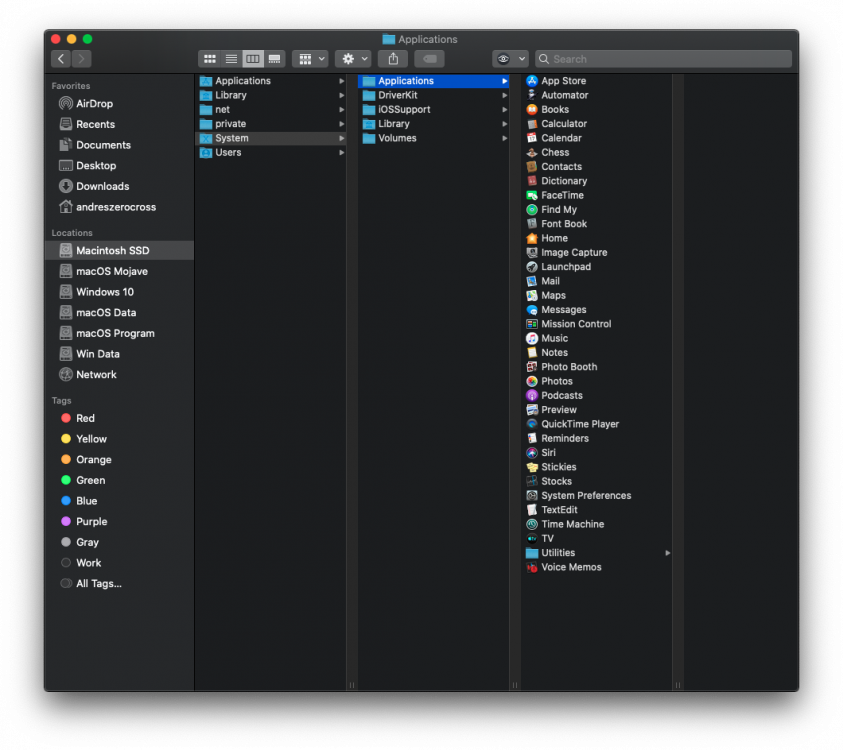Expand the Utilities folder arrow
Viewport: 843px width, 750px height.
coord(667,553)
